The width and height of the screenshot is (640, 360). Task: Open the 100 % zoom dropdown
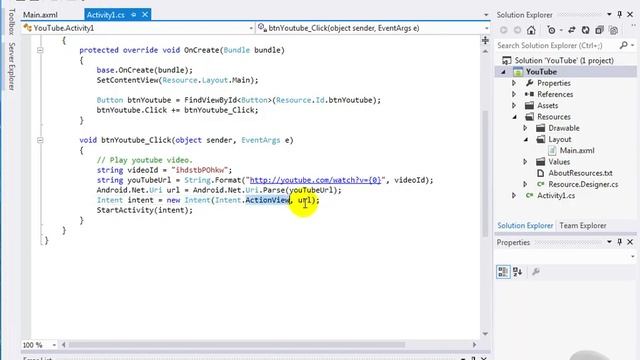54,345
